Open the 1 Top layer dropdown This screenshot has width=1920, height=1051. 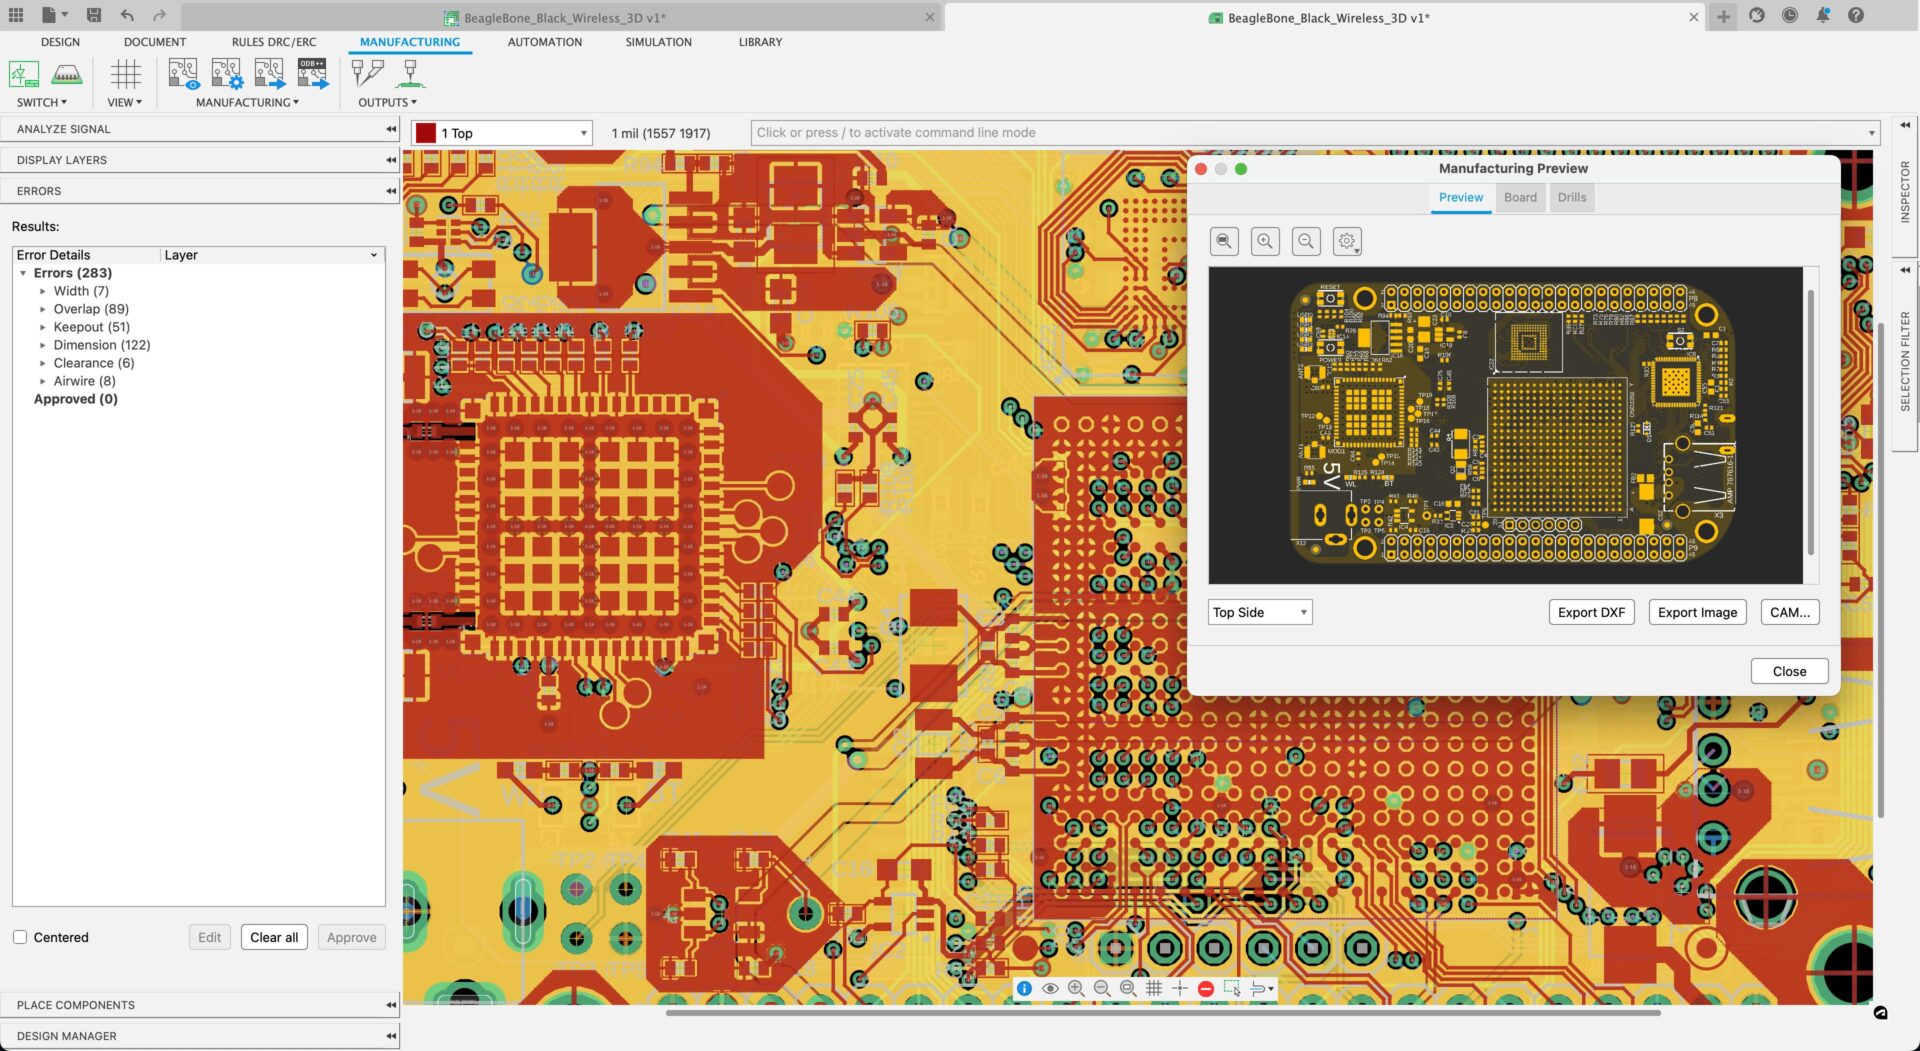pyautogui.click(x=583, y=132)
